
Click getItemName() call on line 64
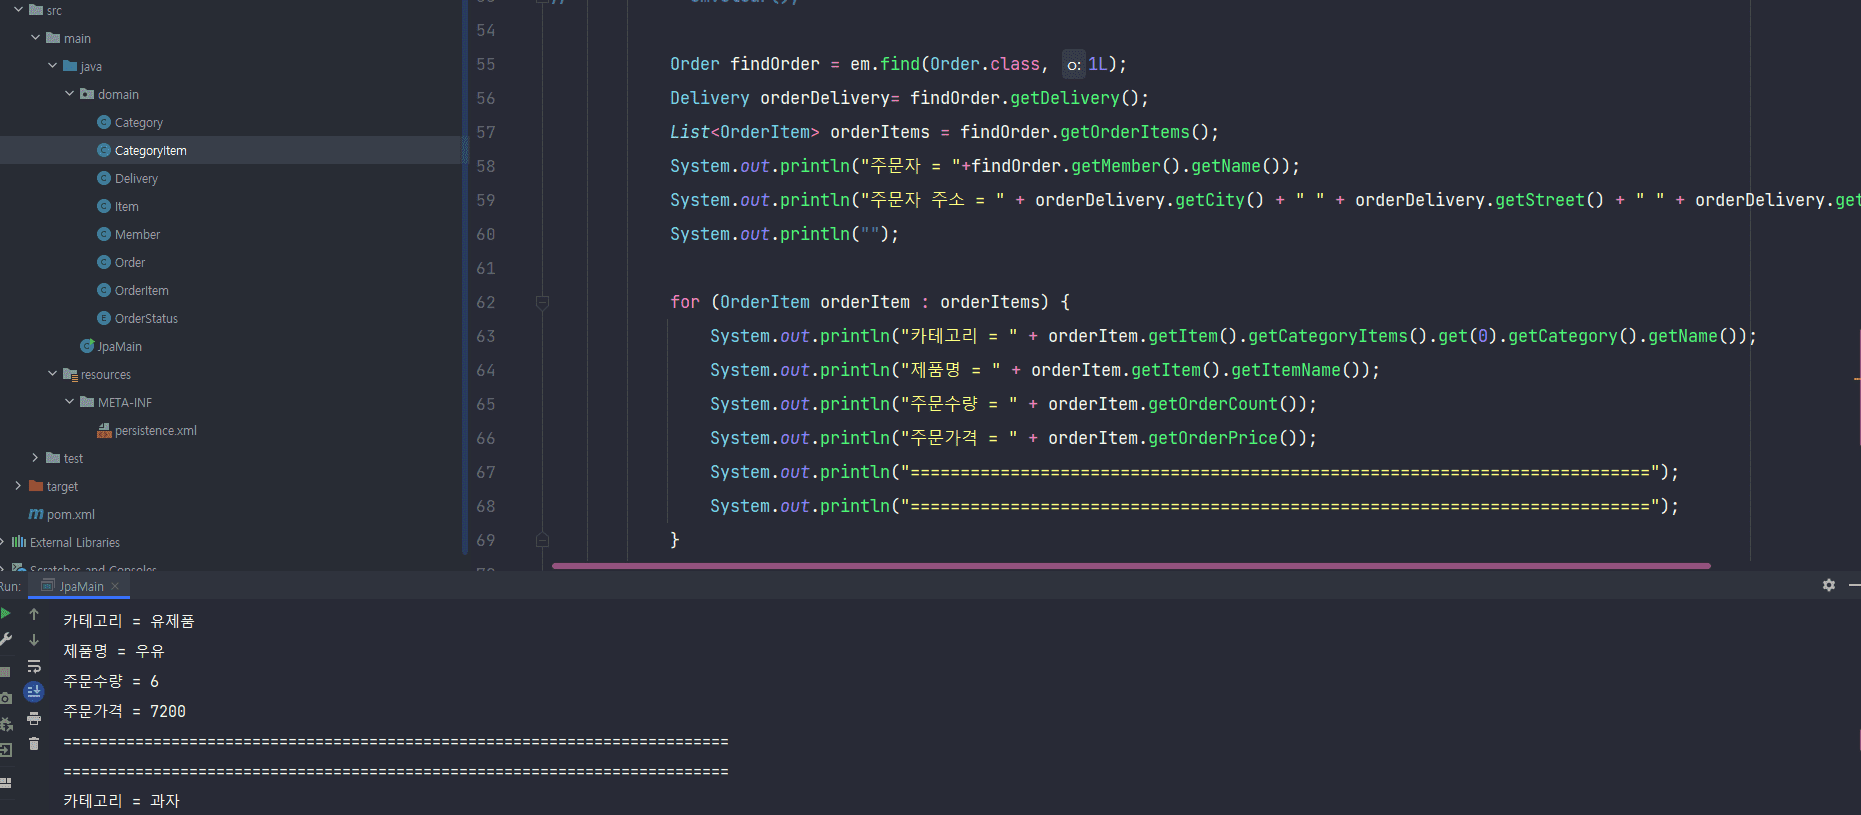point(1300,370)
